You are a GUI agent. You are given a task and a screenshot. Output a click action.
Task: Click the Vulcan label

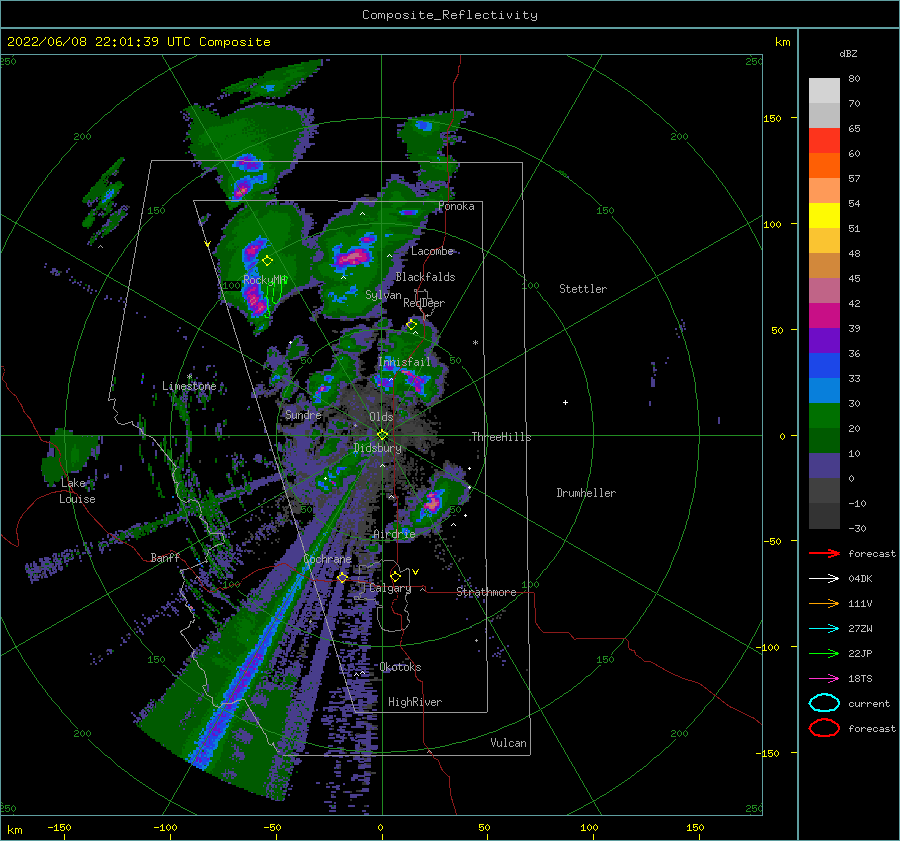point(508,743)
